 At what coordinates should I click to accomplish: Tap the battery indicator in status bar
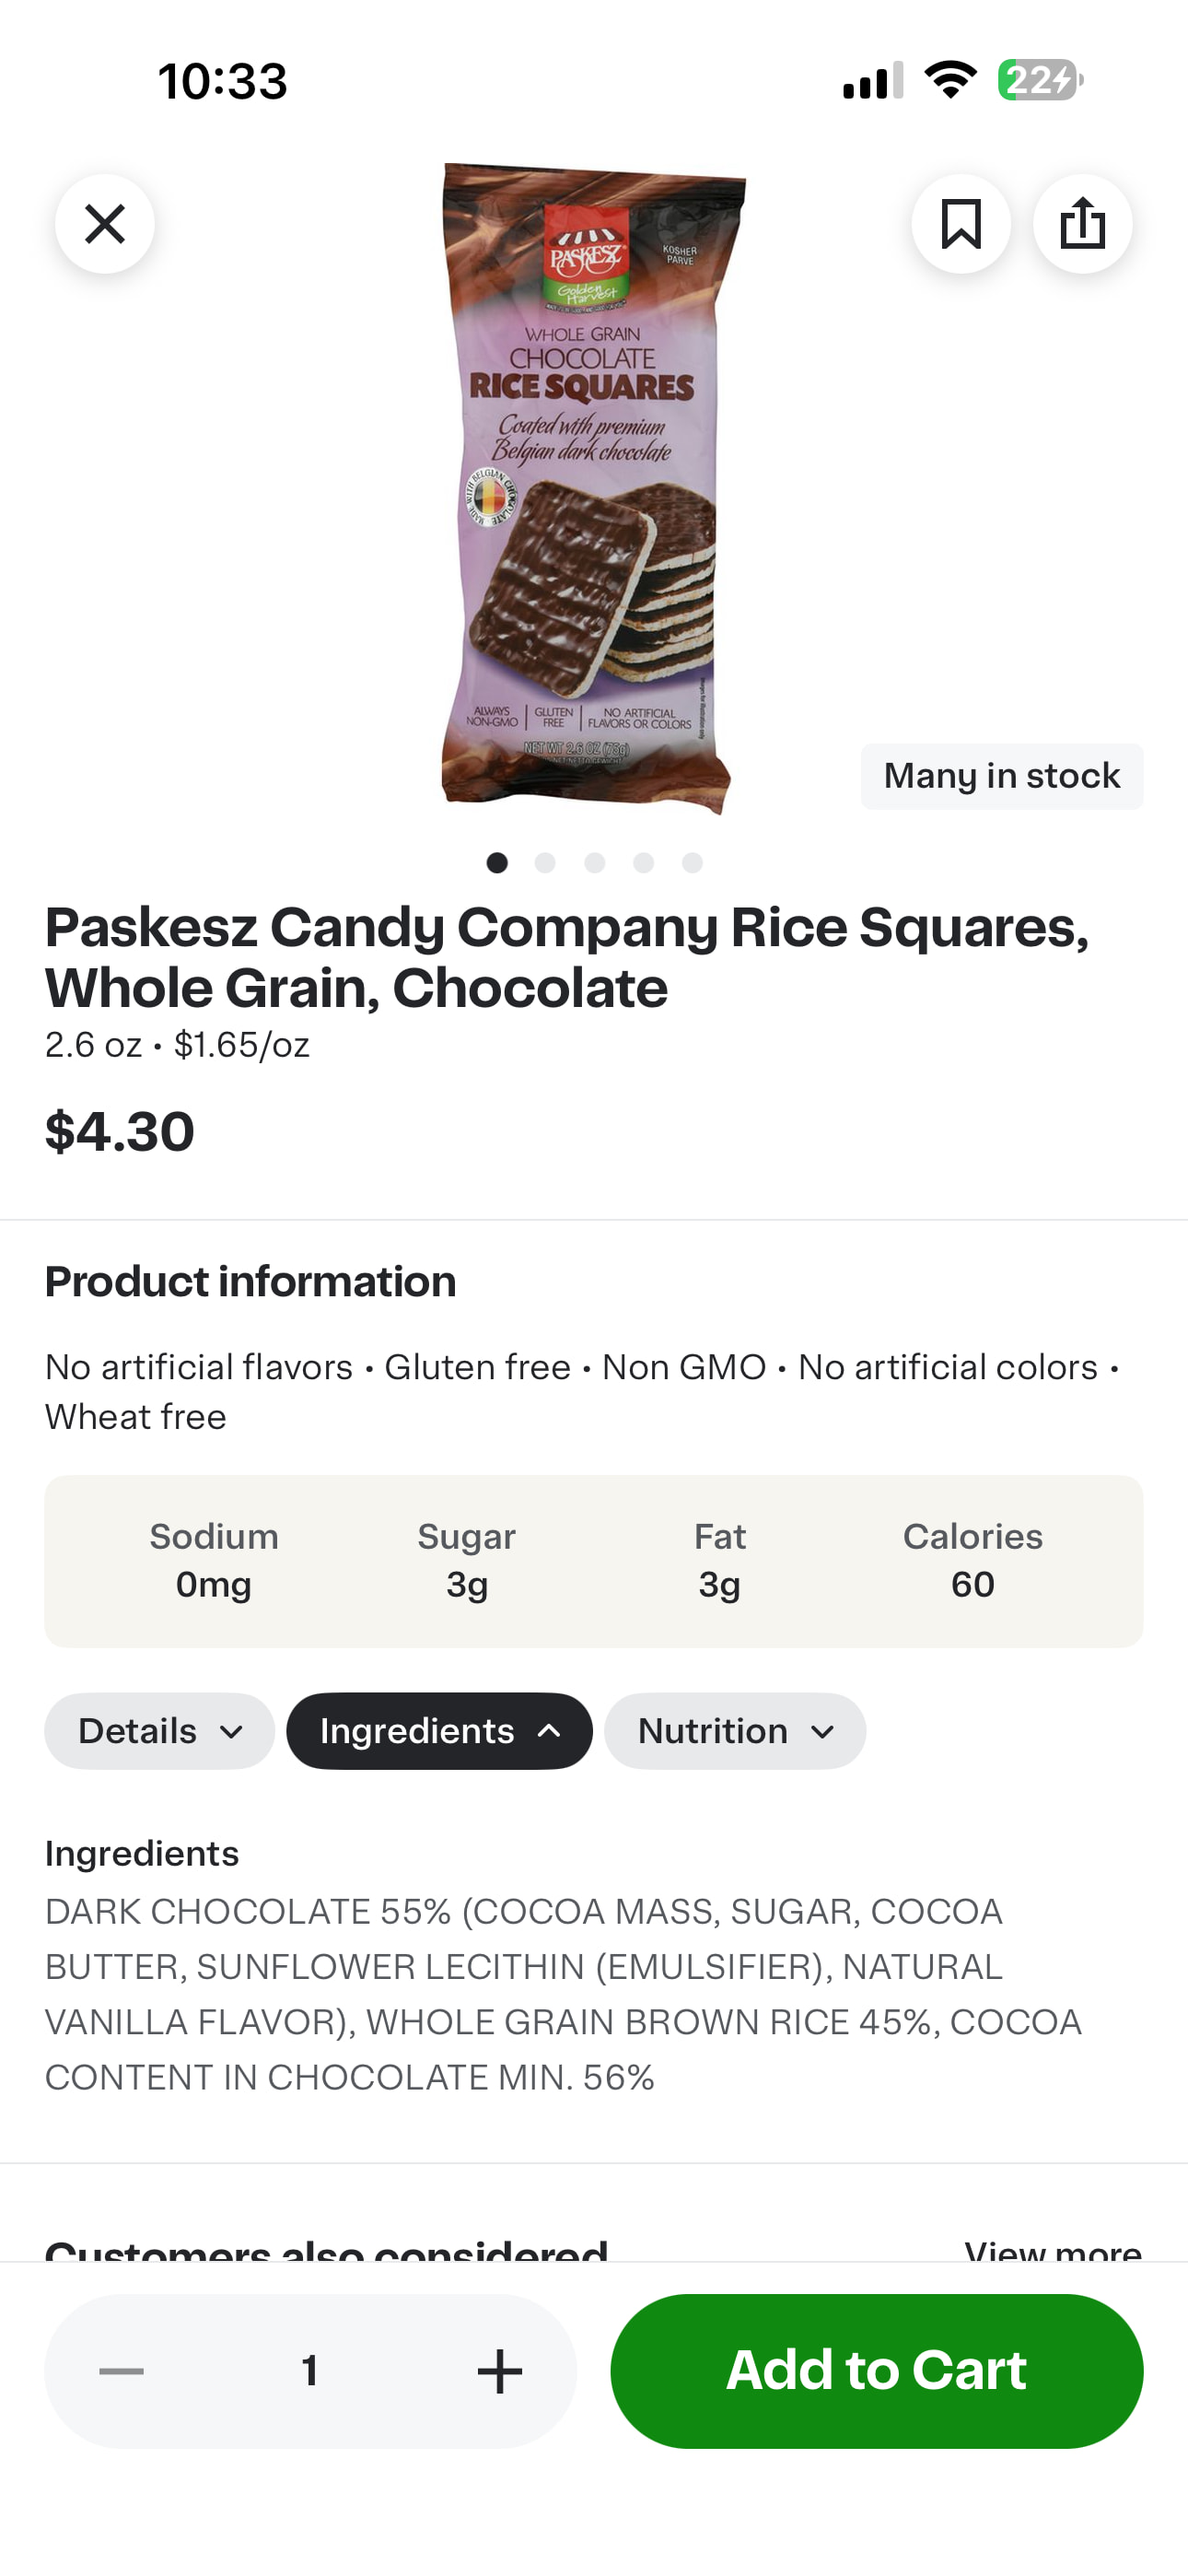[1039, 80]
